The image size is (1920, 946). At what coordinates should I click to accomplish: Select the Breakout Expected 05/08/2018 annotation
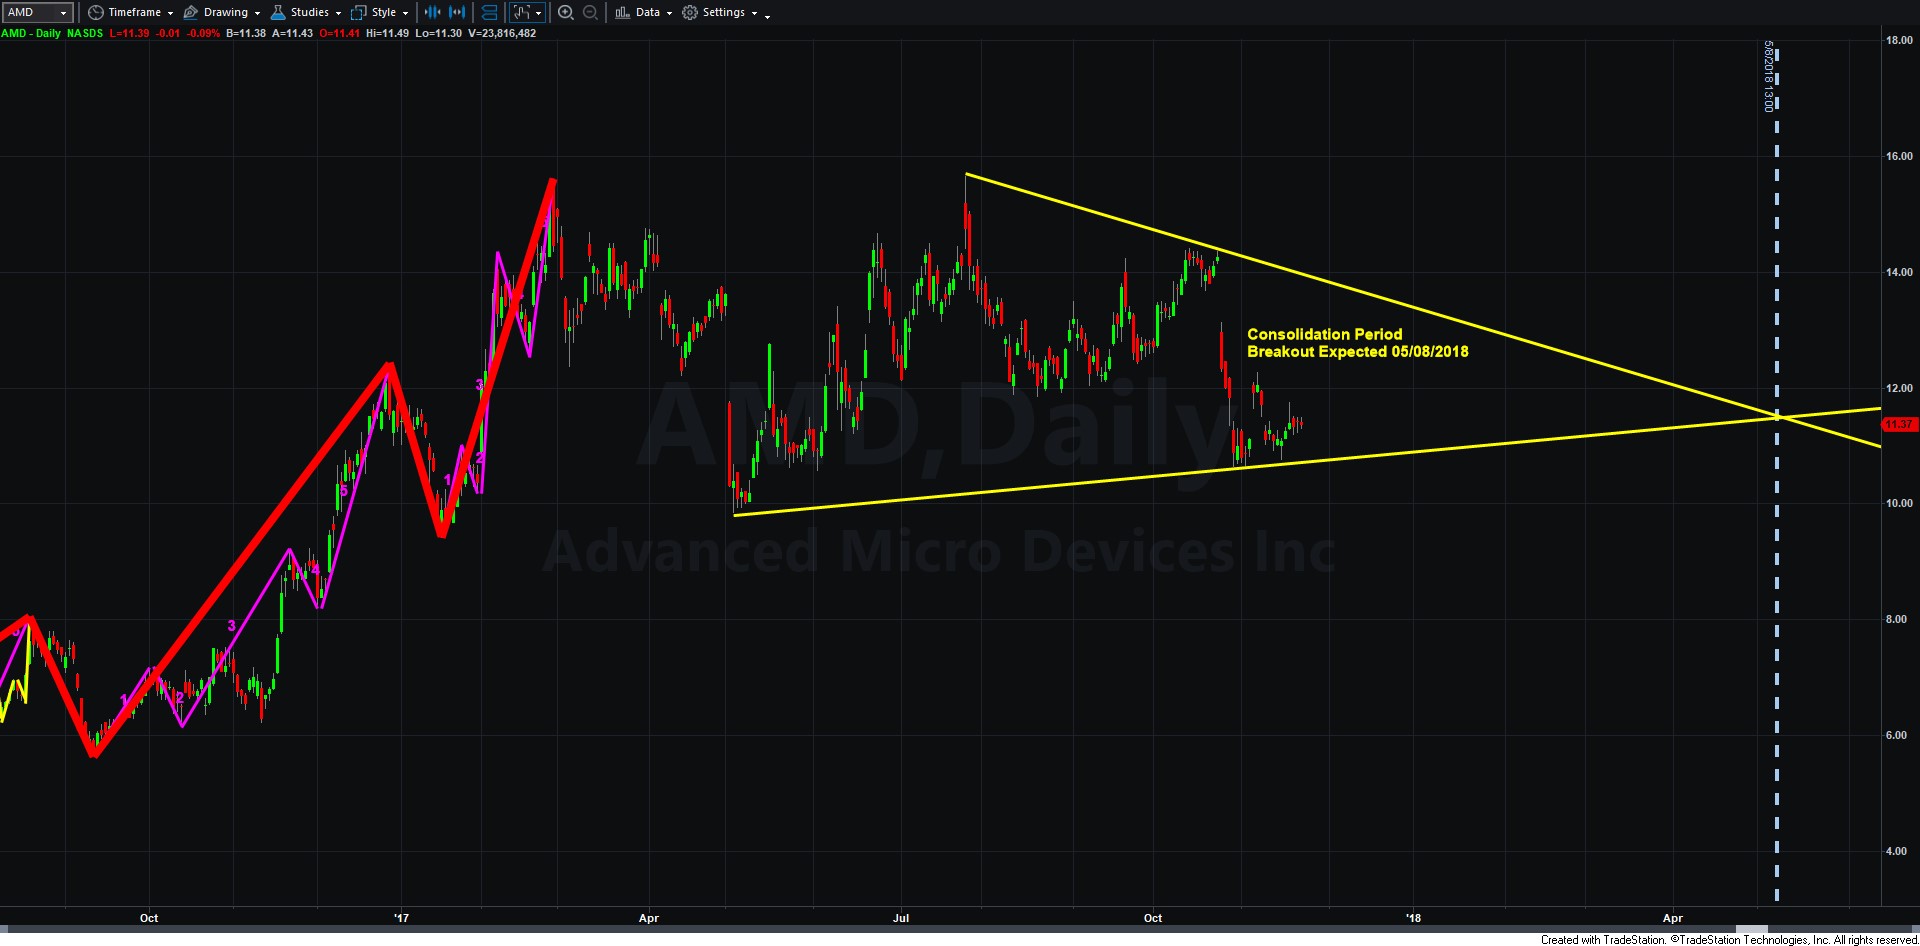point(1357,352)
